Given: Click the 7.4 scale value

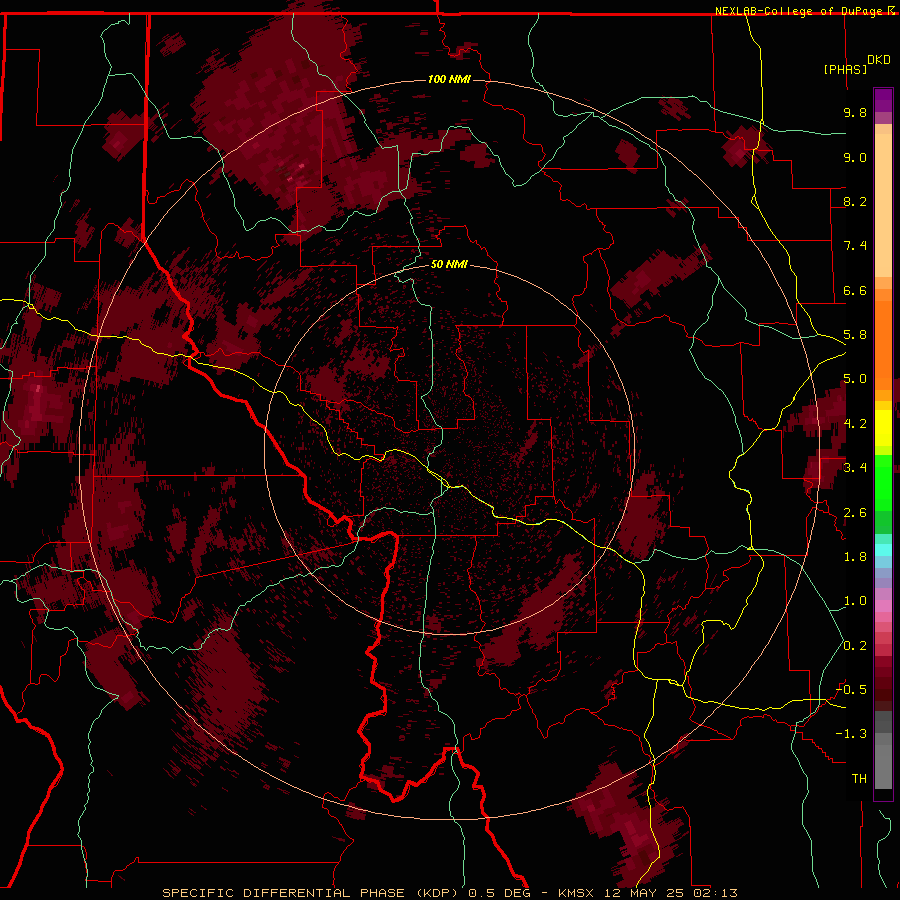Looking at the screenshot, I should (855, 246).
